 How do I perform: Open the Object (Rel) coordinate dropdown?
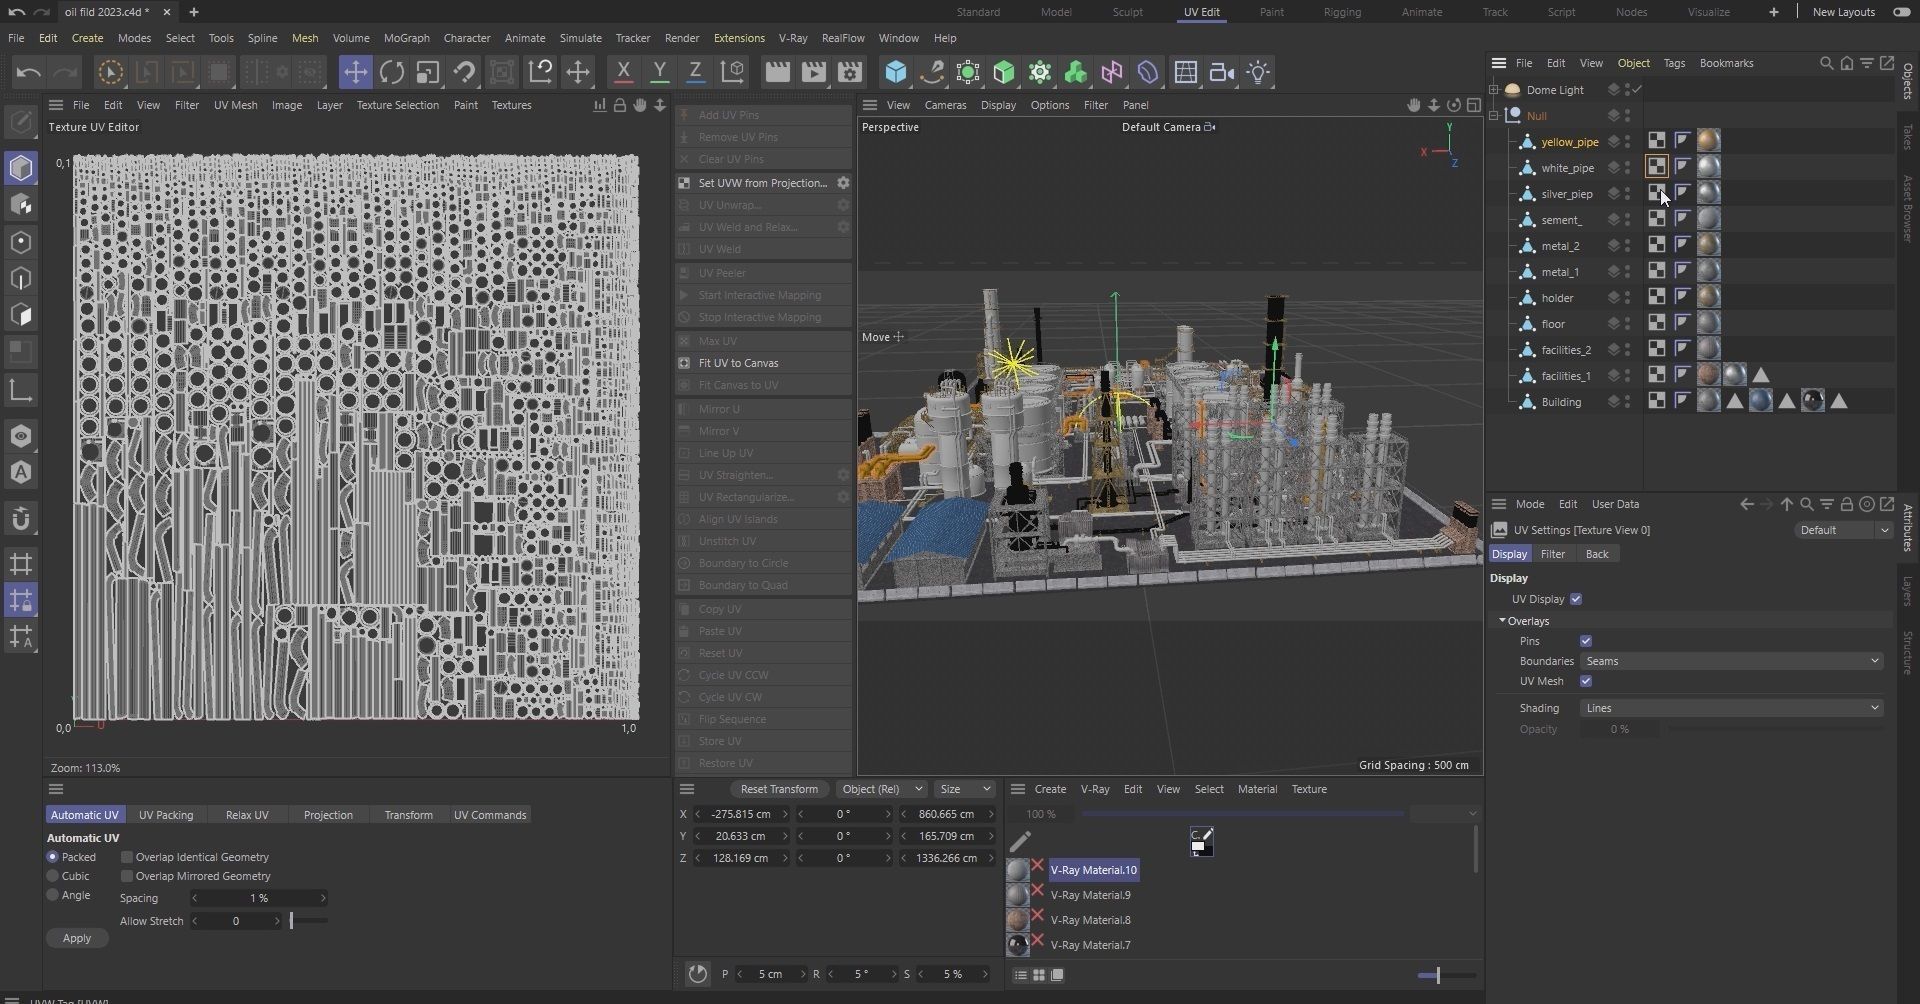pyautogui.click(x=880, y=789)
